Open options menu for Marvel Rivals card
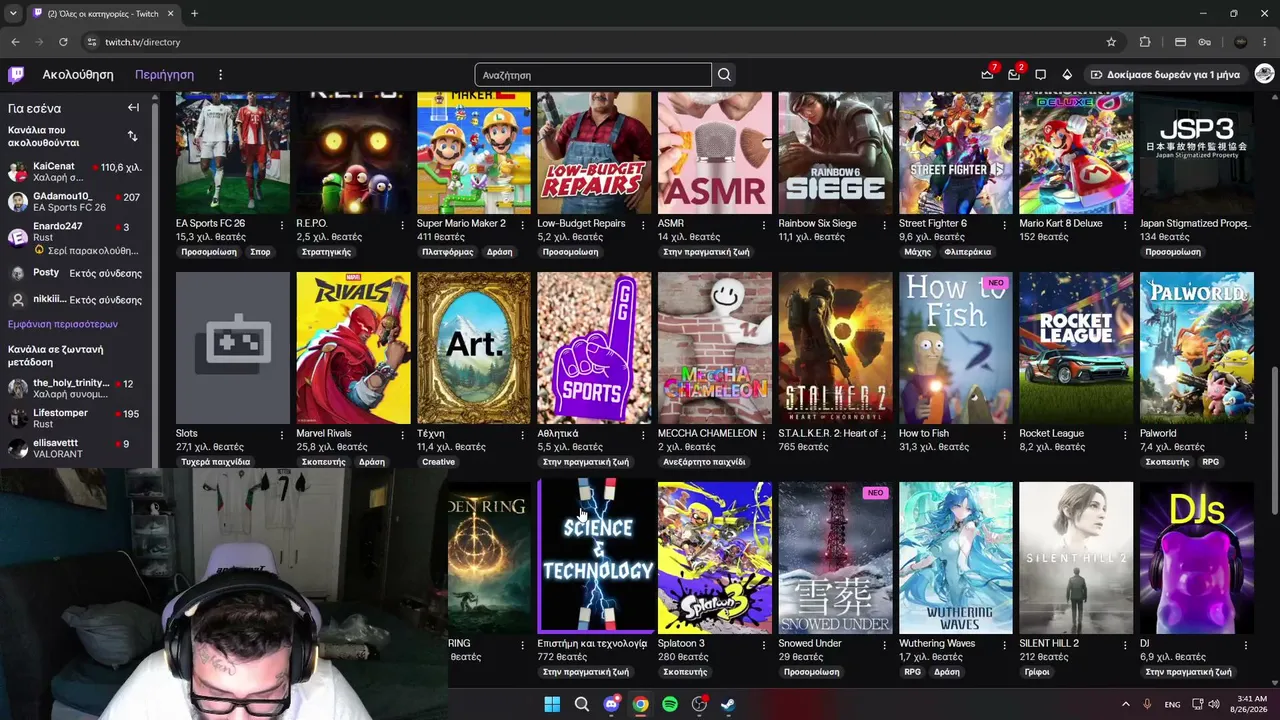 402,435
